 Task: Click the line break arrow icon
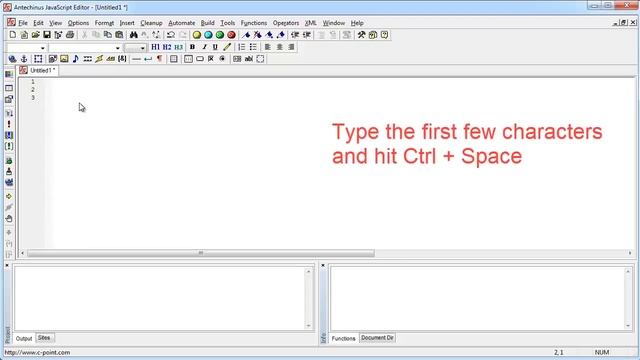pyautogui.click(x=148, y=59)
